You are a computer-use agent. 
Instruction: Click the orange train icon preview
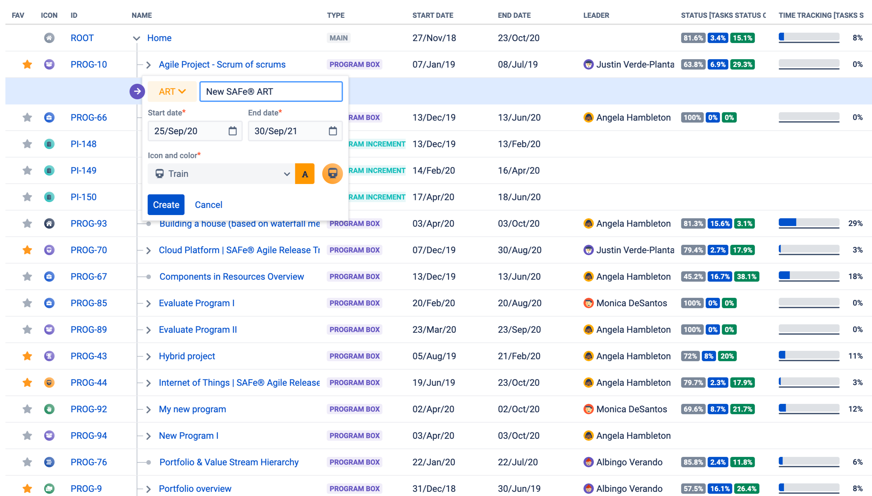coord(332,174)
